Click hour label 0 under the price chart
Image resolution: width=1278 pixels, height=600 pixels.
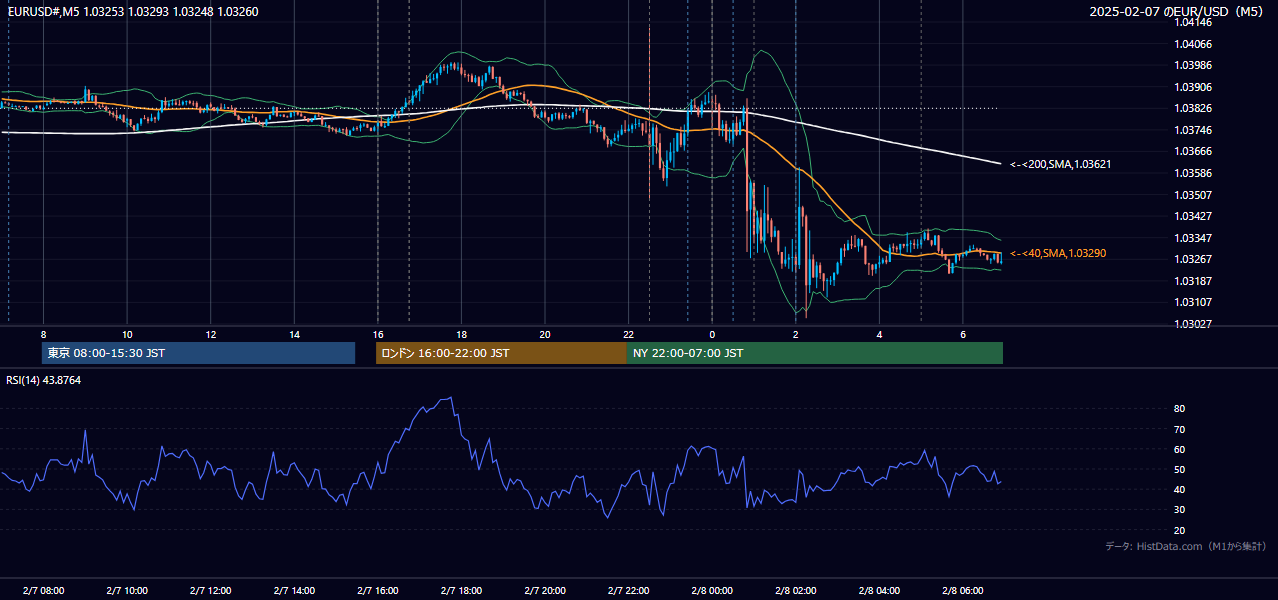tap(712, 334)
